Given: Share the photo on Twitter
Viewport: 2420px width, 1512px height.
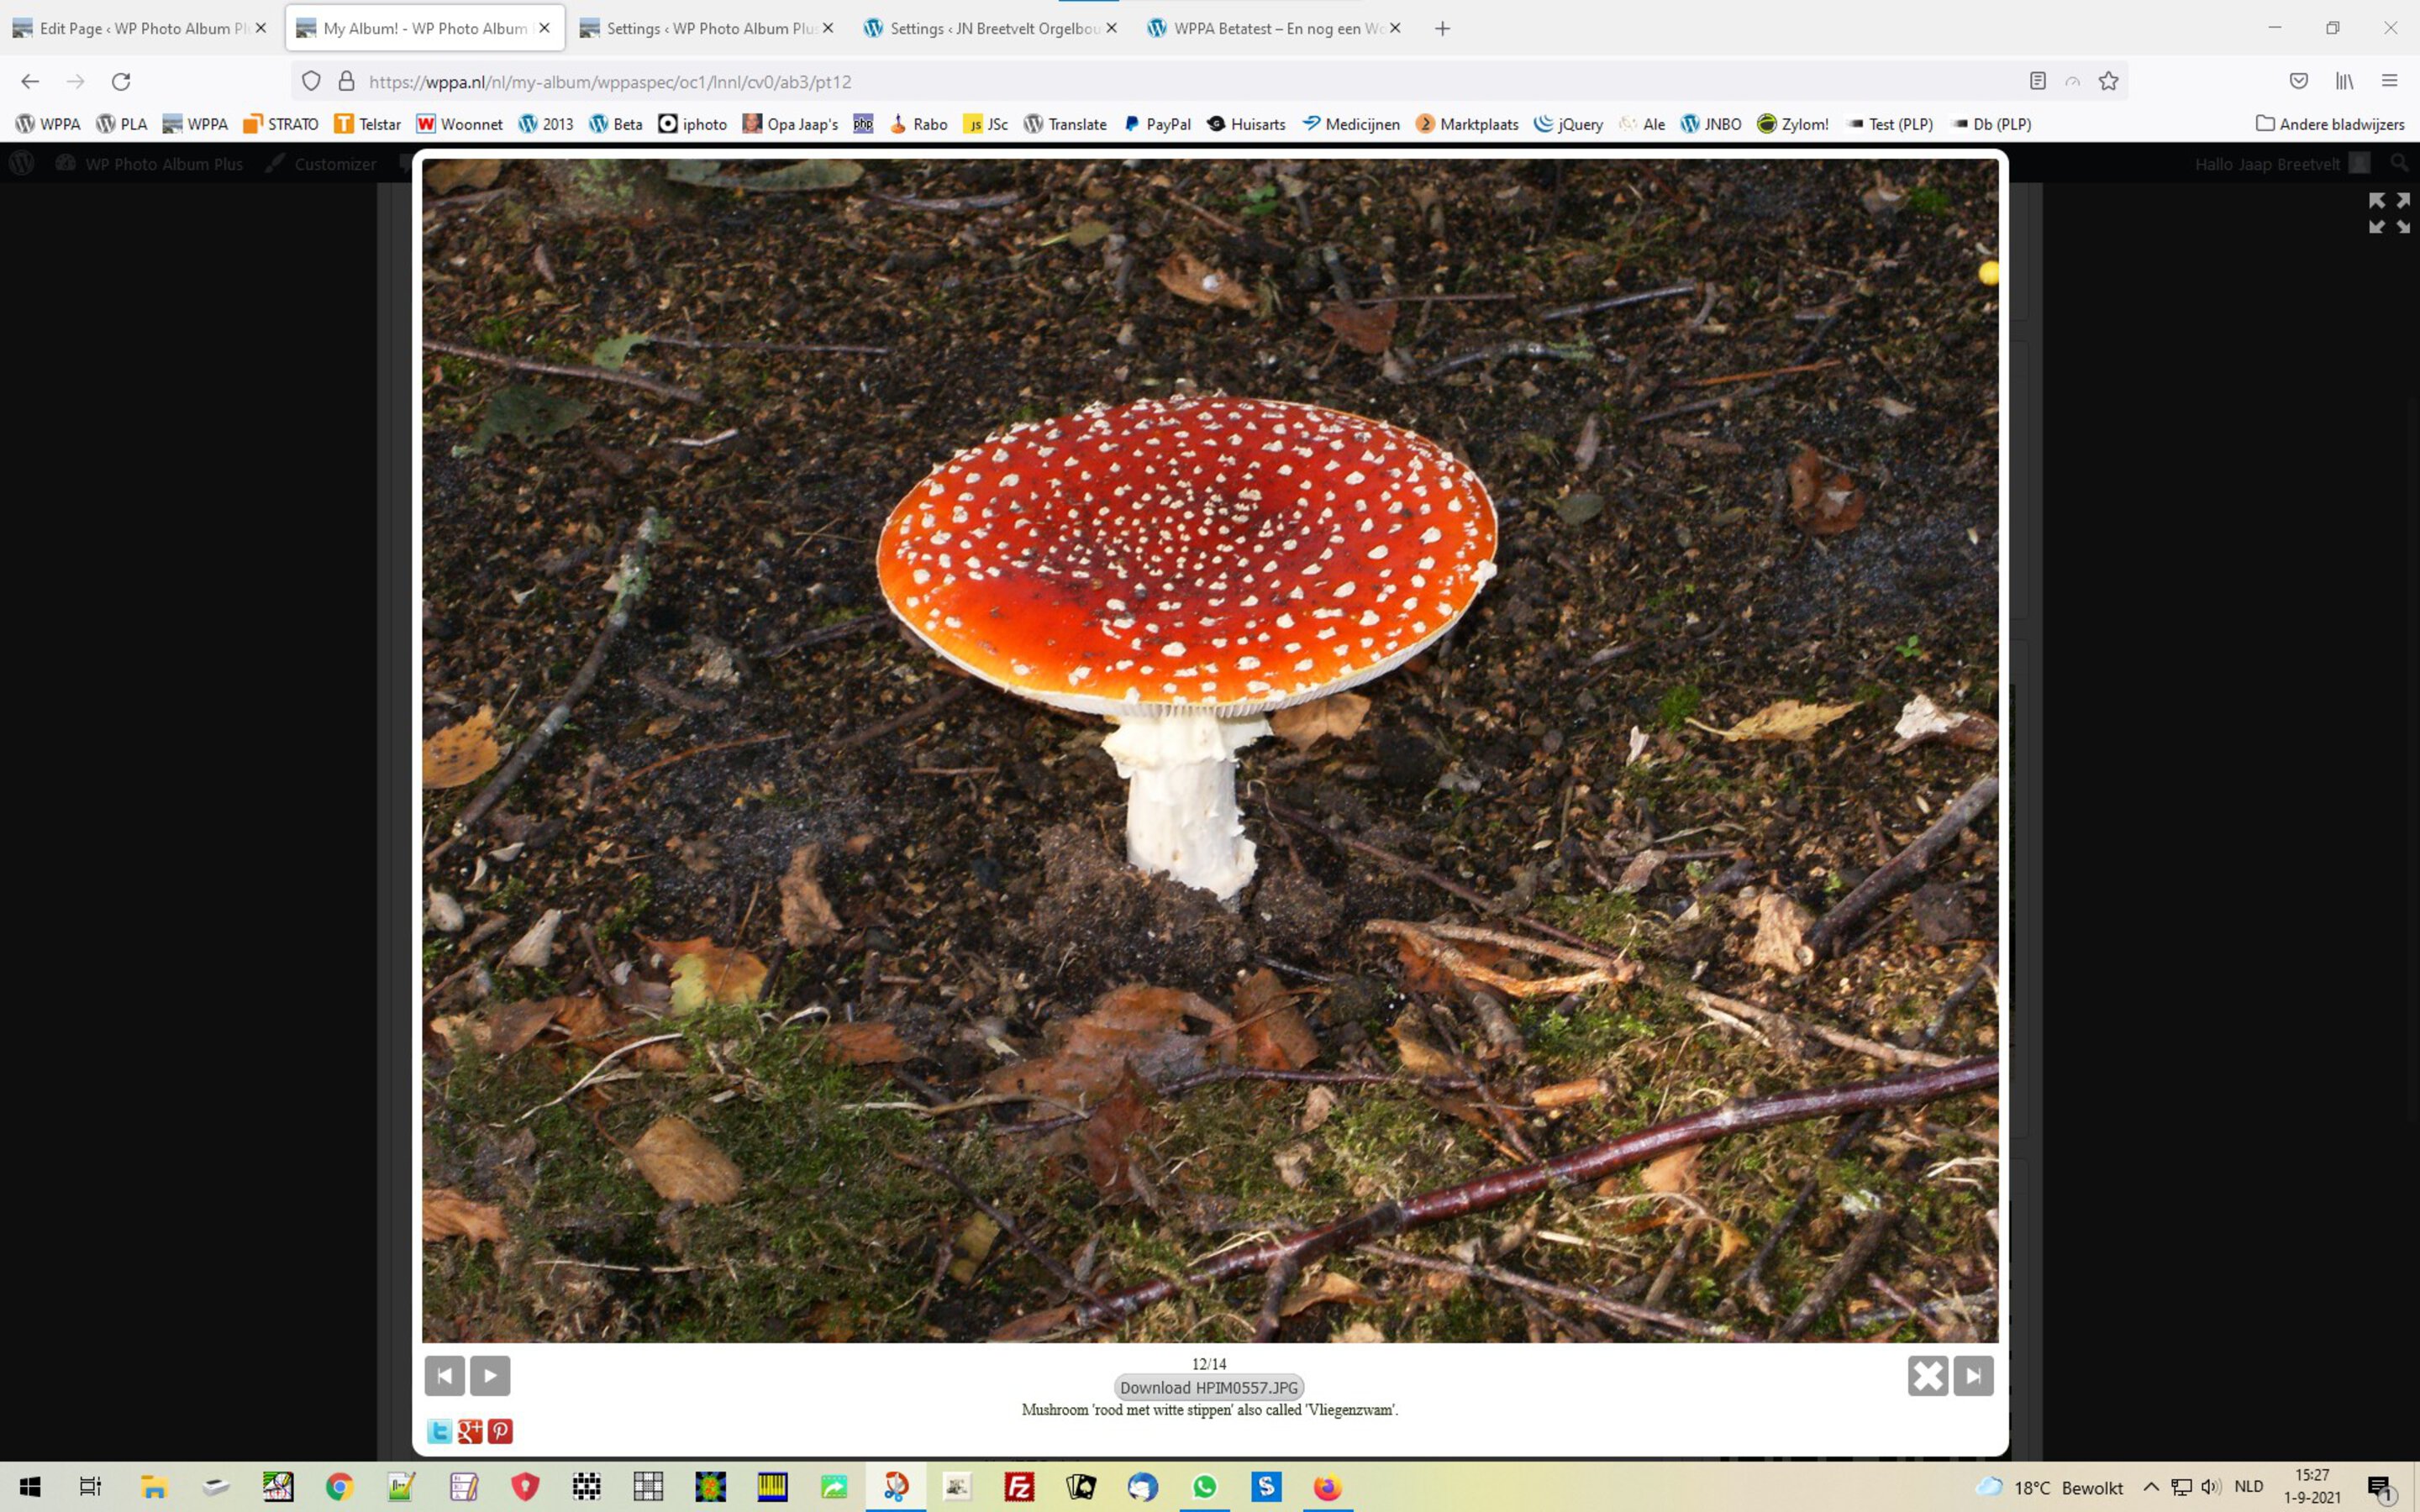Looking at the screenshot, I should coord(441,1430).
